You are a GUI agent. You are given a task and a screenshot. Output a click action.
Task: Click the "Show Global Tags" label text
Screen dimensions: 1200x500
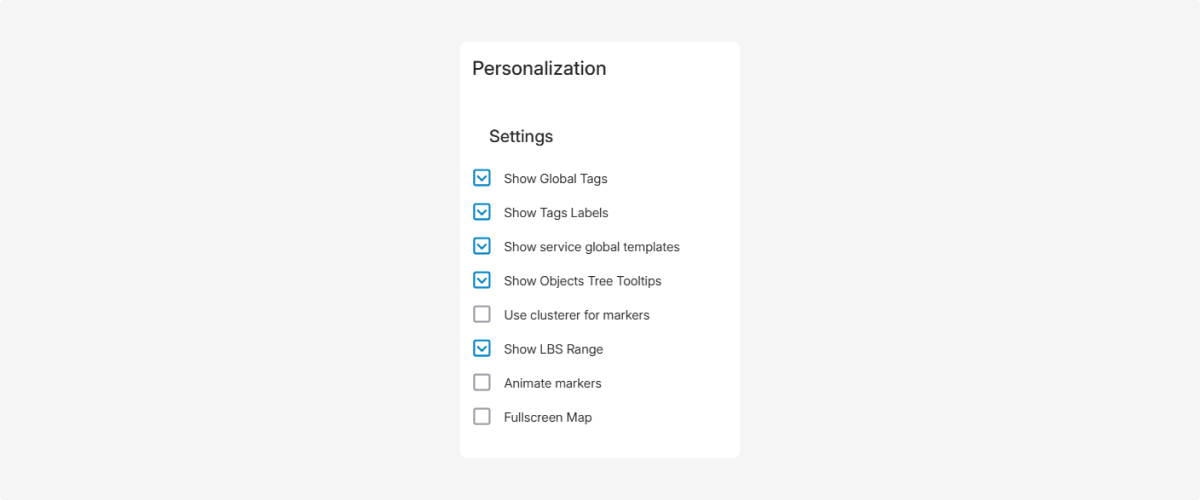(x=555, y=179)
